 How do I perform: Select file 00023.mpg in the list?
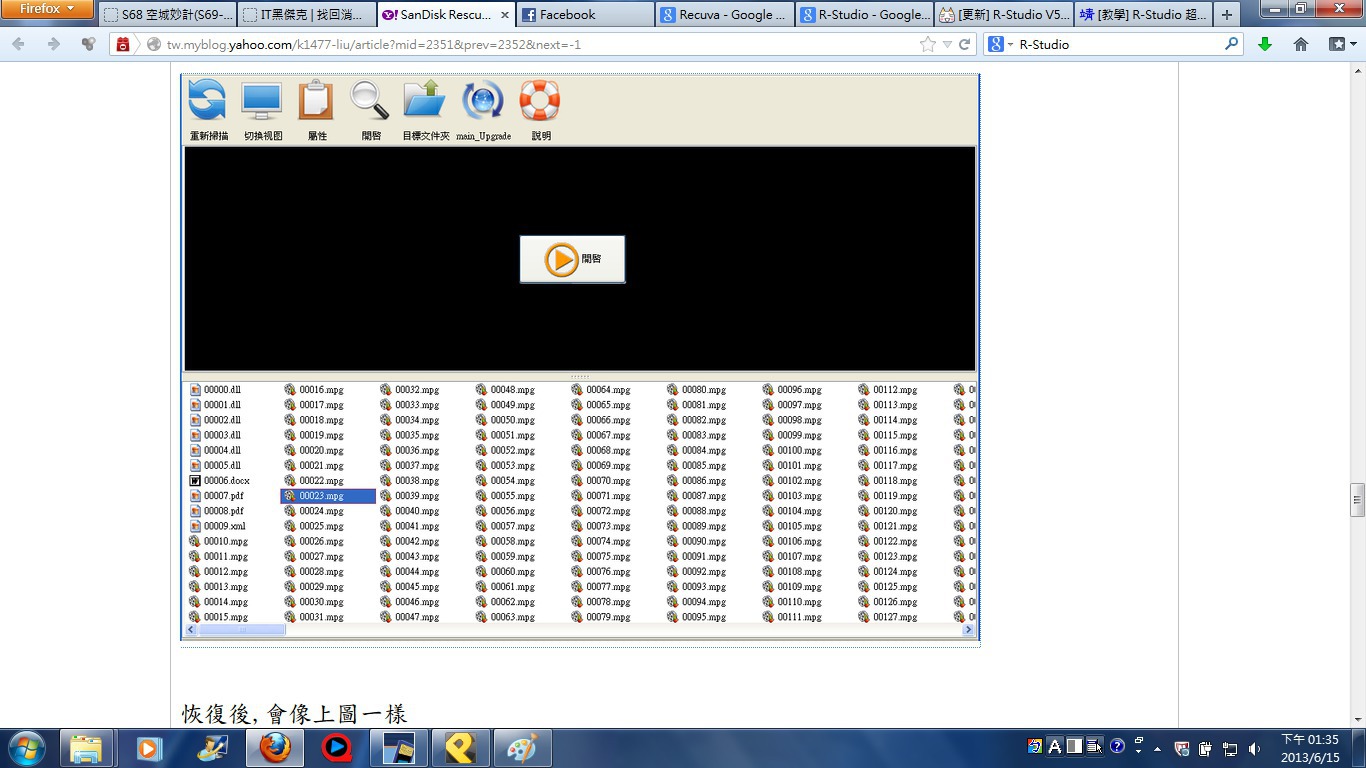click(328, 496)
